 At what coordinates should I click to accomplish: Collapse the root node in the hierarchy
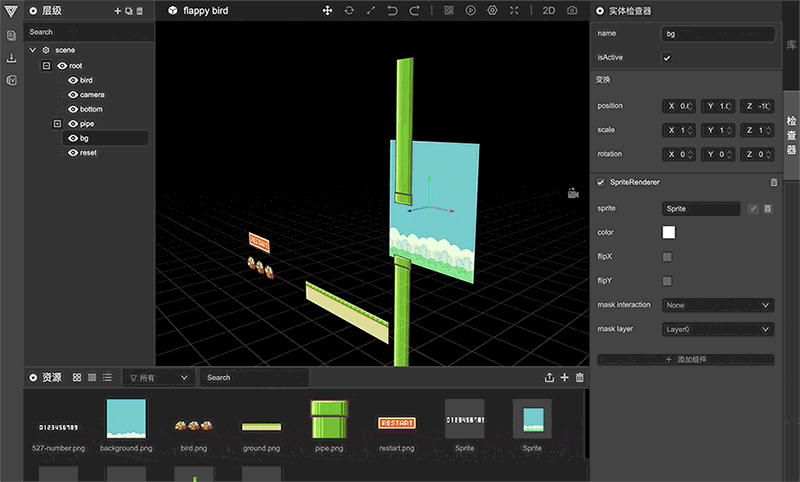pos(46,66)
